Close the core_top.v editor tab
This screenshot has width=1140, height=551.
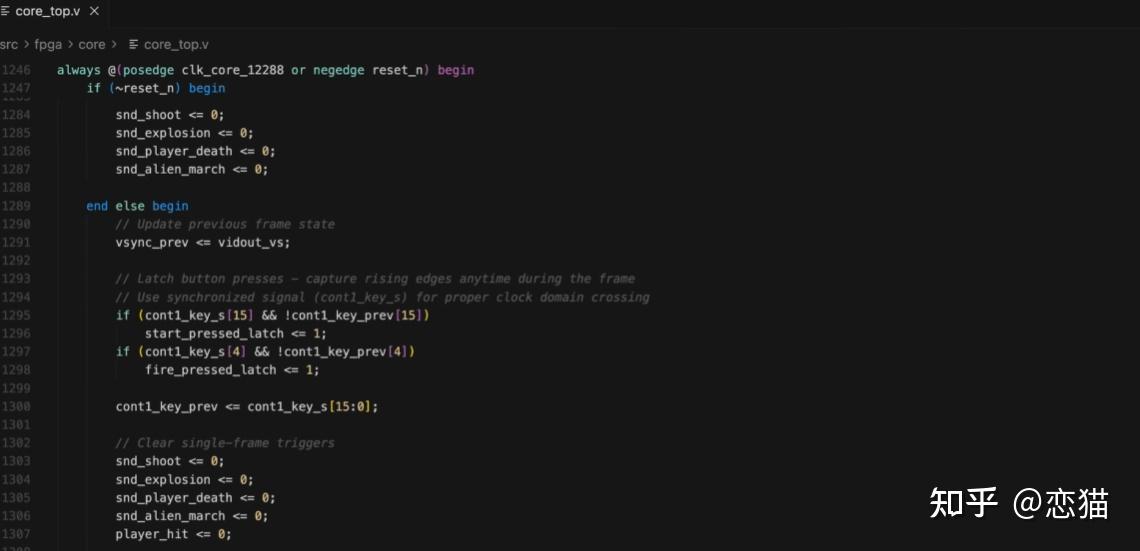pos(95,11)
